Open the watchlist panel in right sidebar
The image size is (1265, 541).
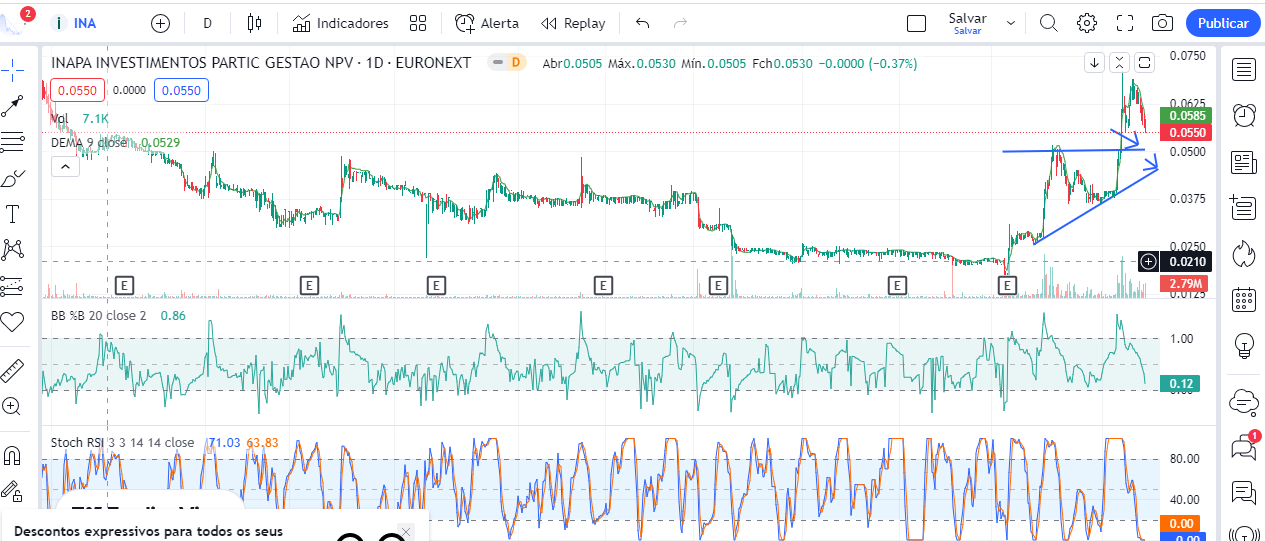(x=1244, y=69)
